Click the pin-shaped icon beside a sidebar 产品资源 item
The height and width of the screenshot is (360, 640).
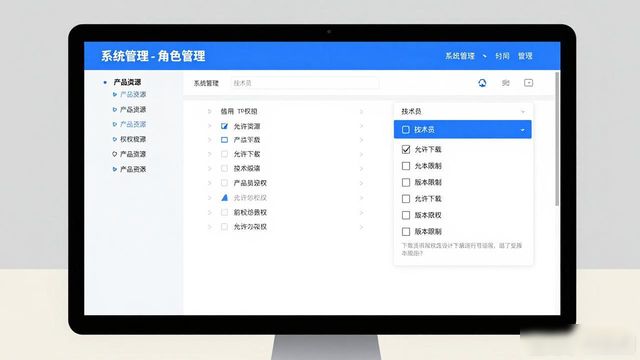point(114,154)
